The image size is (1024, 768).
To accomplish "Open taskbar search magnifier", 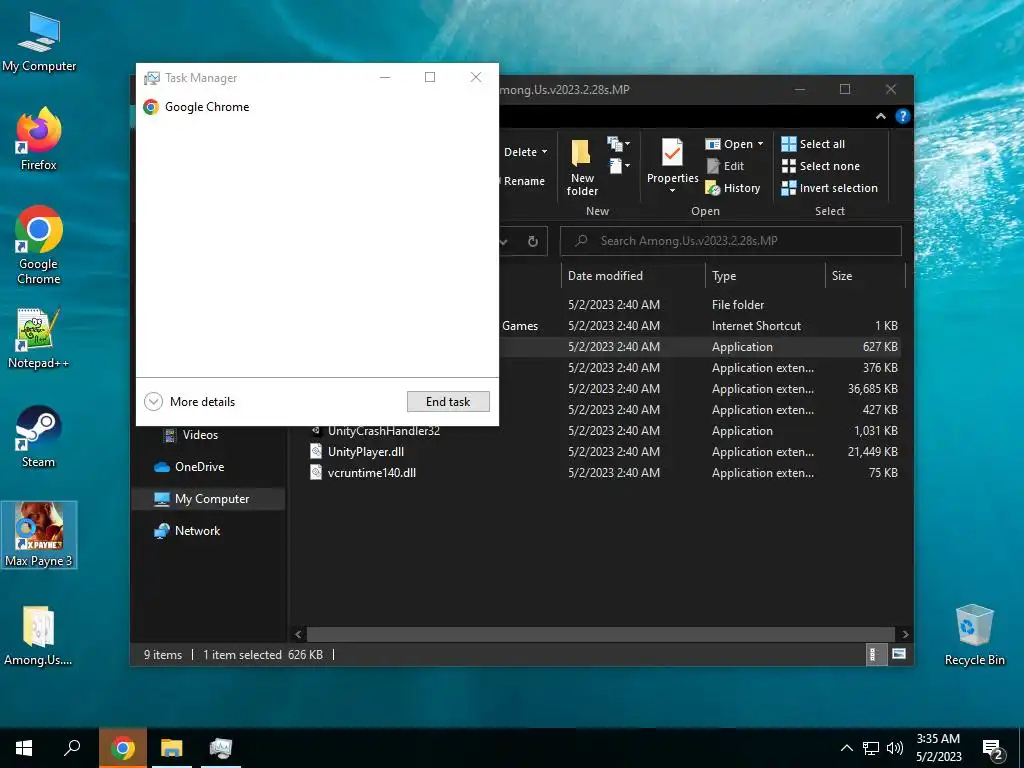I will (x=72, y=748).
